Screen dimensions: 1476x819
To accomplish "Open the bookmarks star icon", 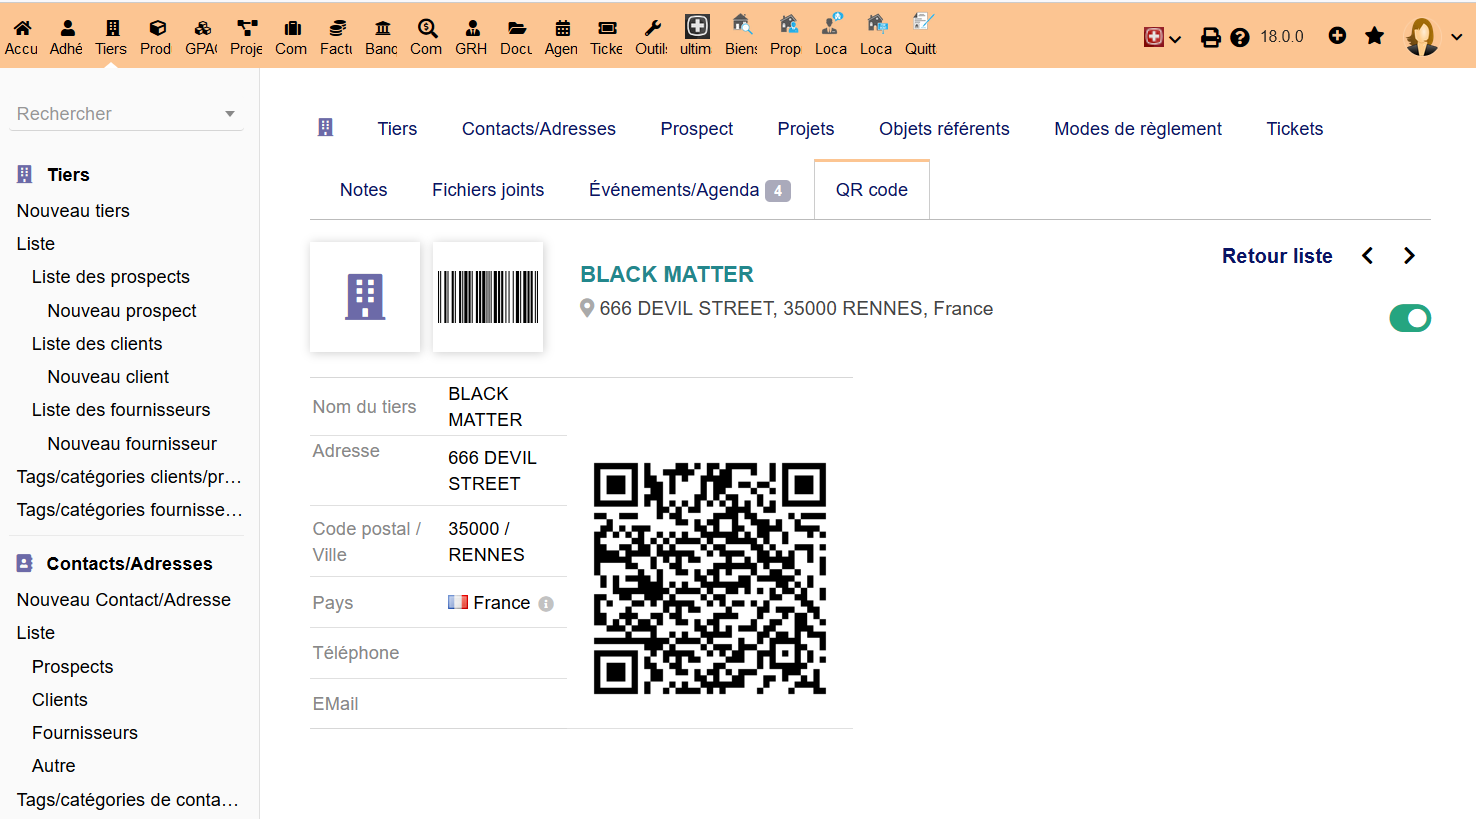I will 1375,36.
